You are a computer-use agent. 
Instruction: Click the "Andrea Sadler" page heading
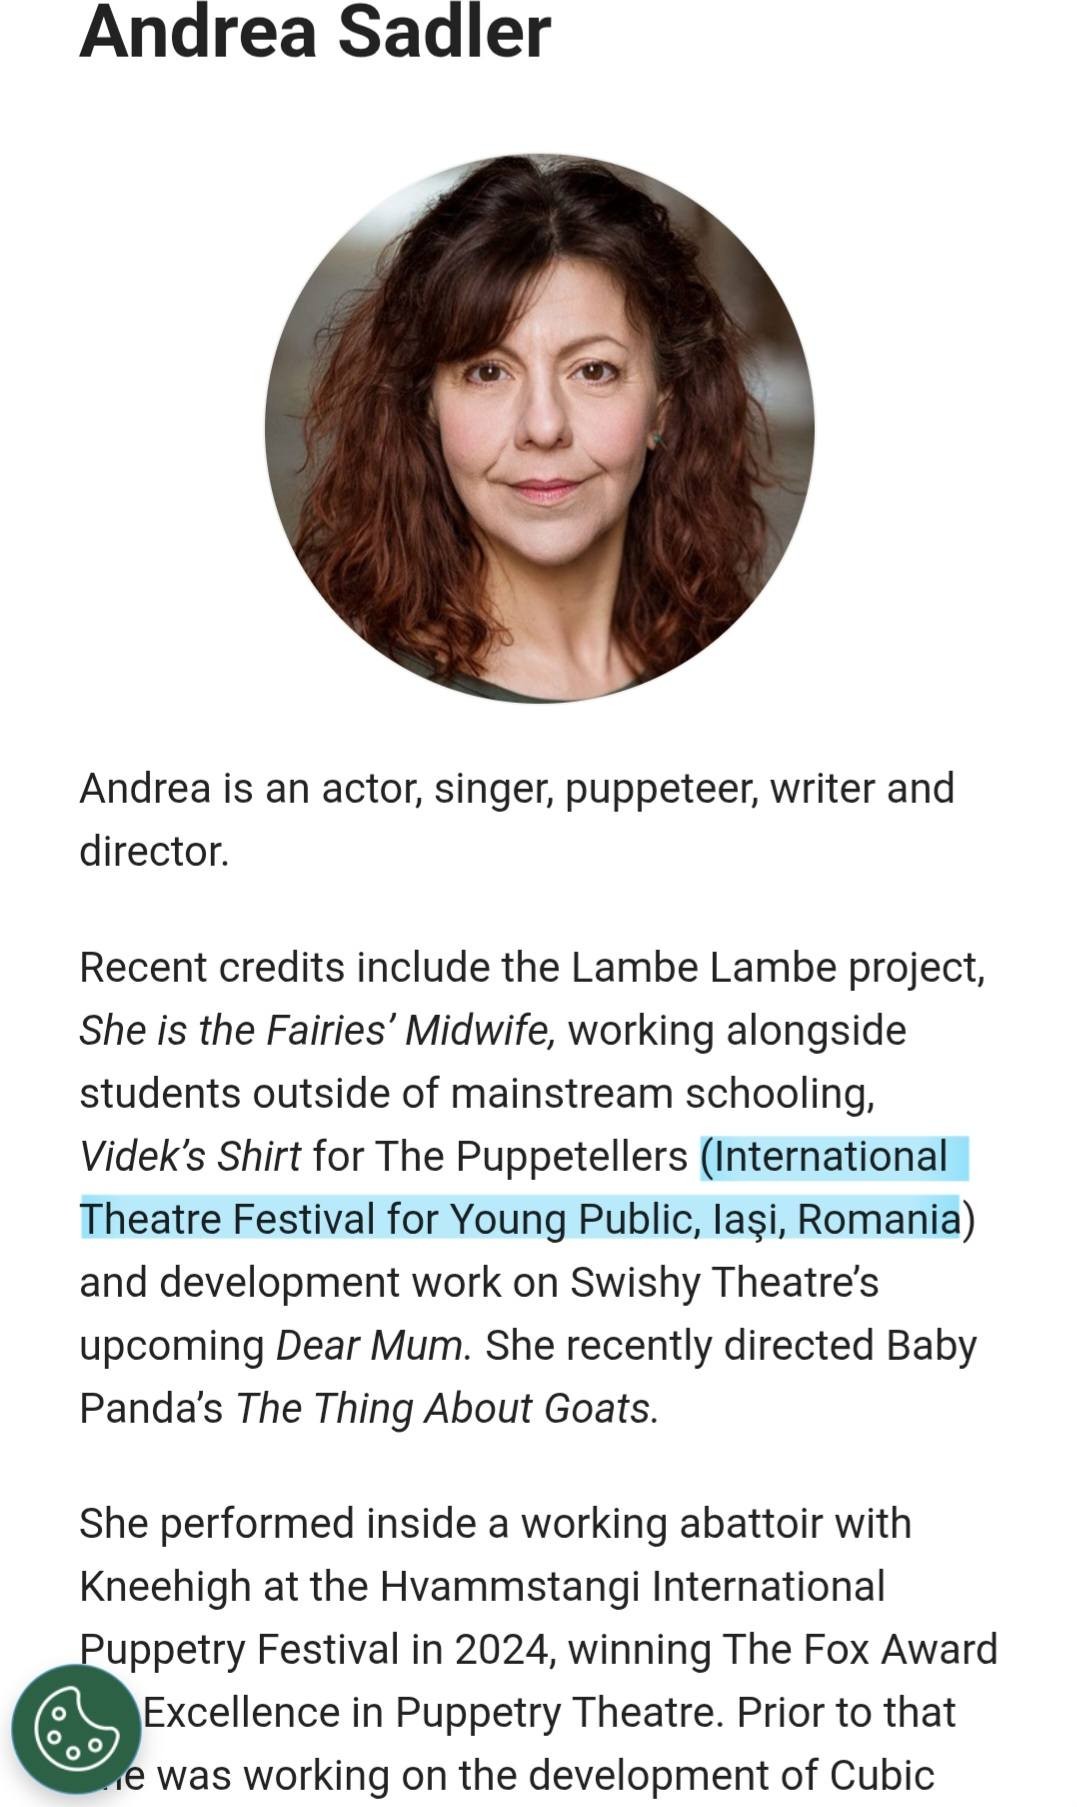click(315, 32)
